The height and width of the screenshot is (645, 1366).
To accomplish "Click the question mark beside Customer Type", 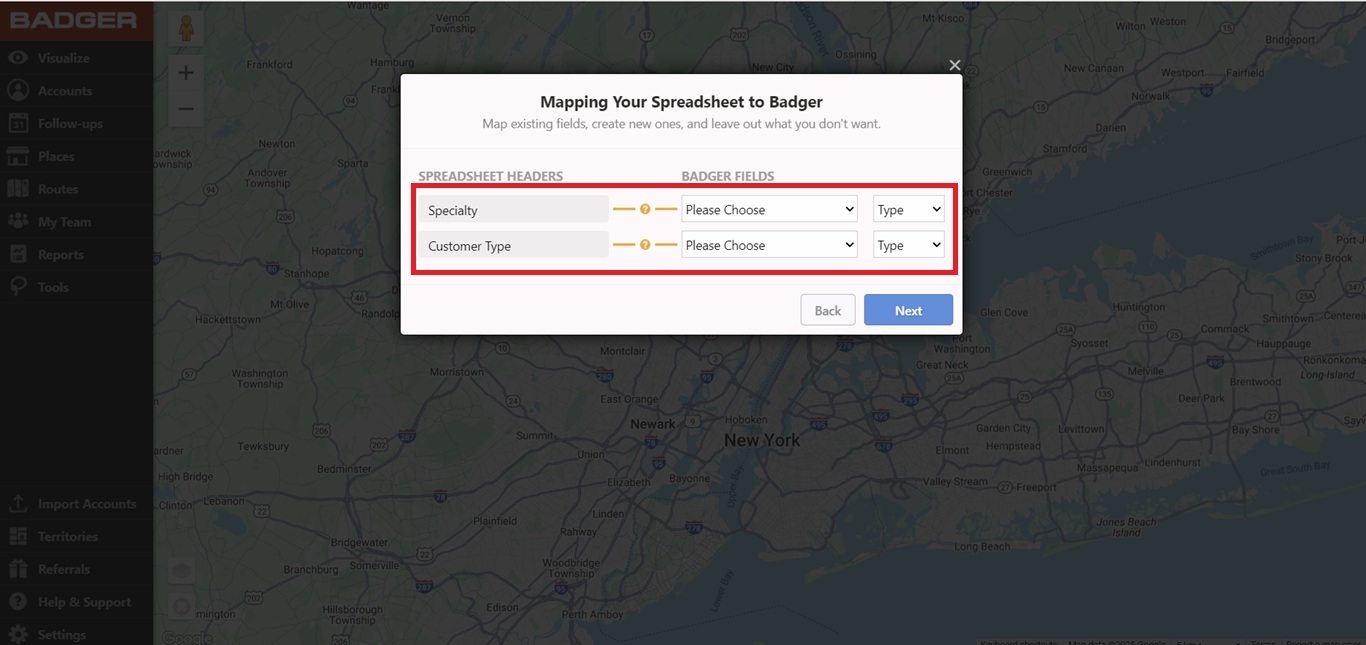I will (x=645, y=245).
